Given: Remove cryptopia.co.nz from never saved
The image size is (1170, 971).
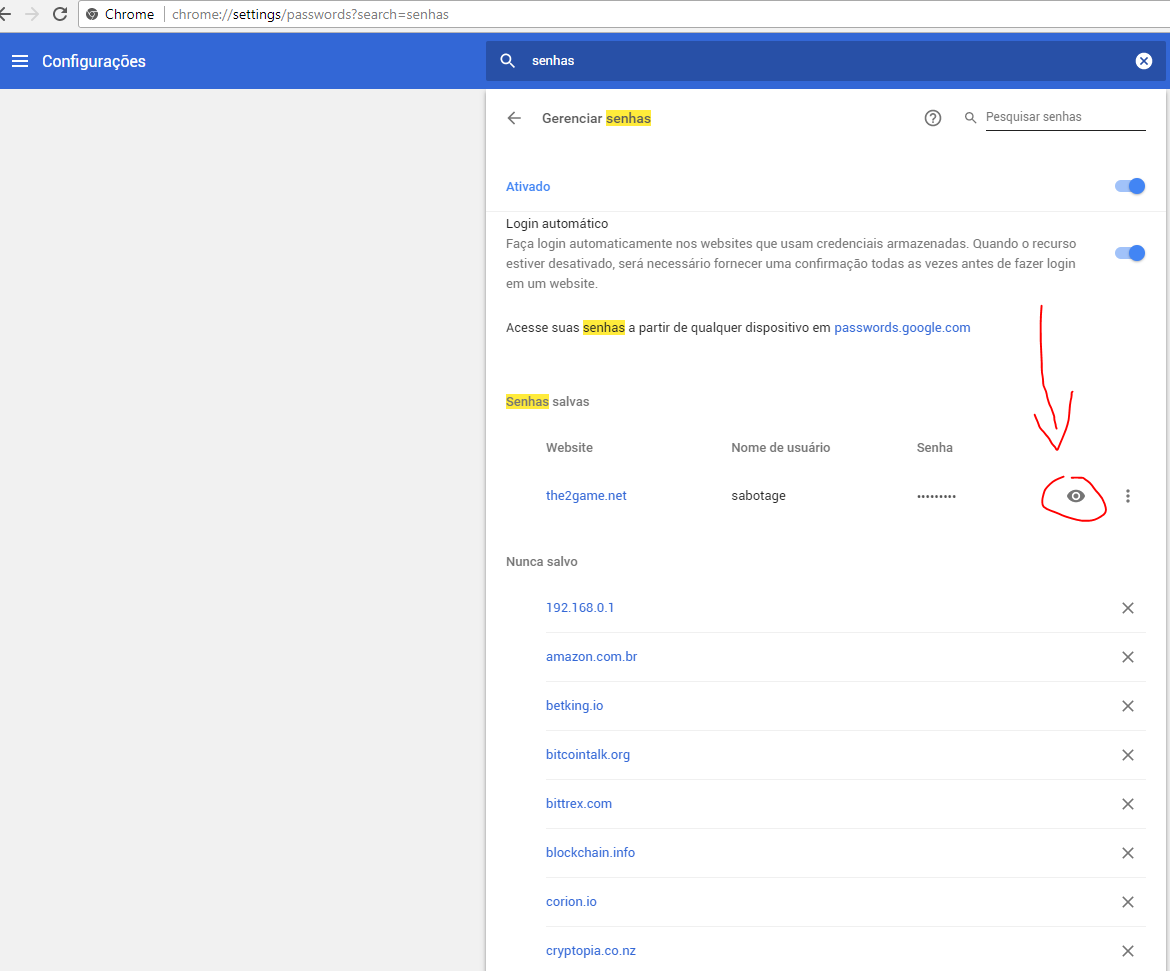Looking at the screenshot, I should pos(1127,951).
